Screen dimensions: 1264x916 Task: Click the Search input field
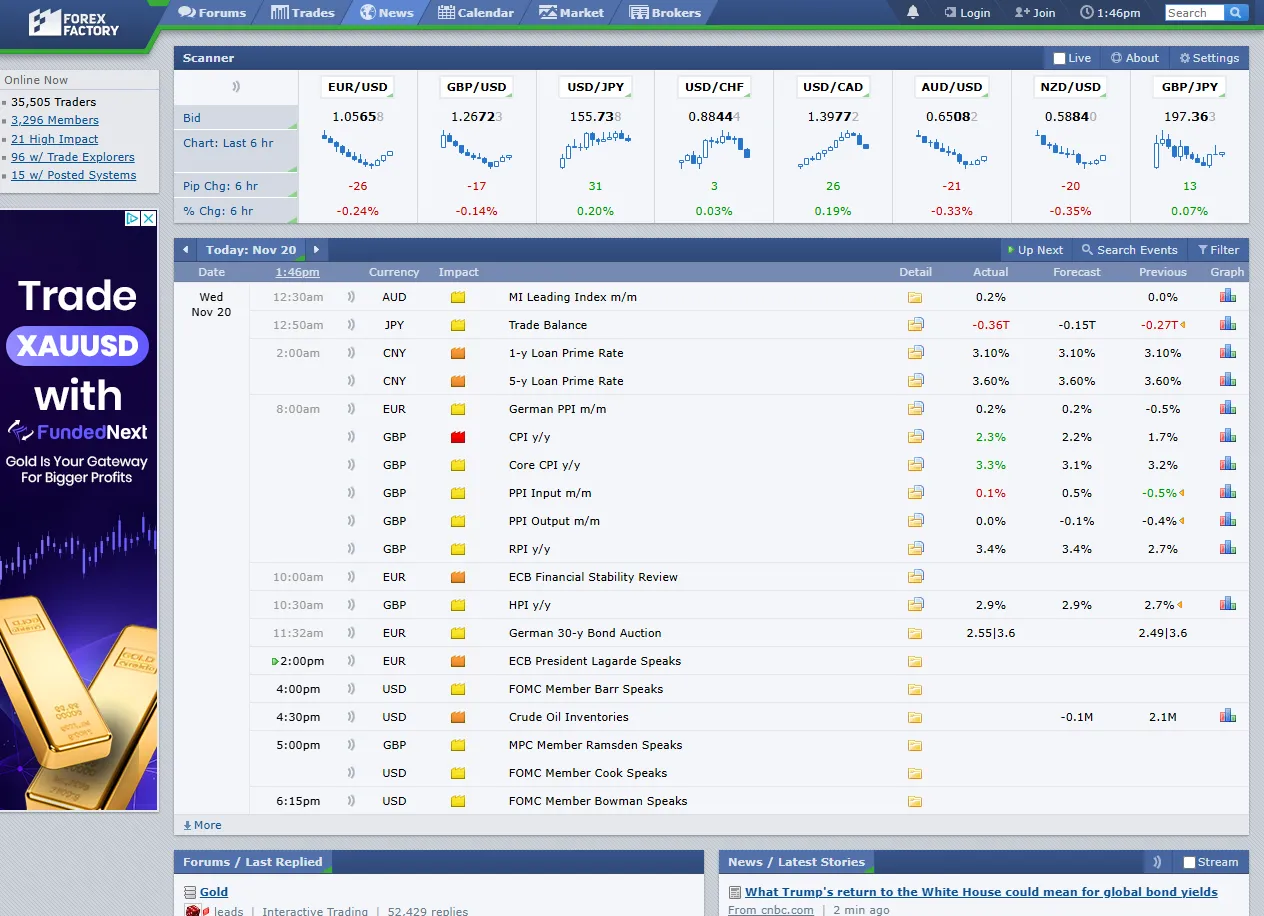[1194, 13]
